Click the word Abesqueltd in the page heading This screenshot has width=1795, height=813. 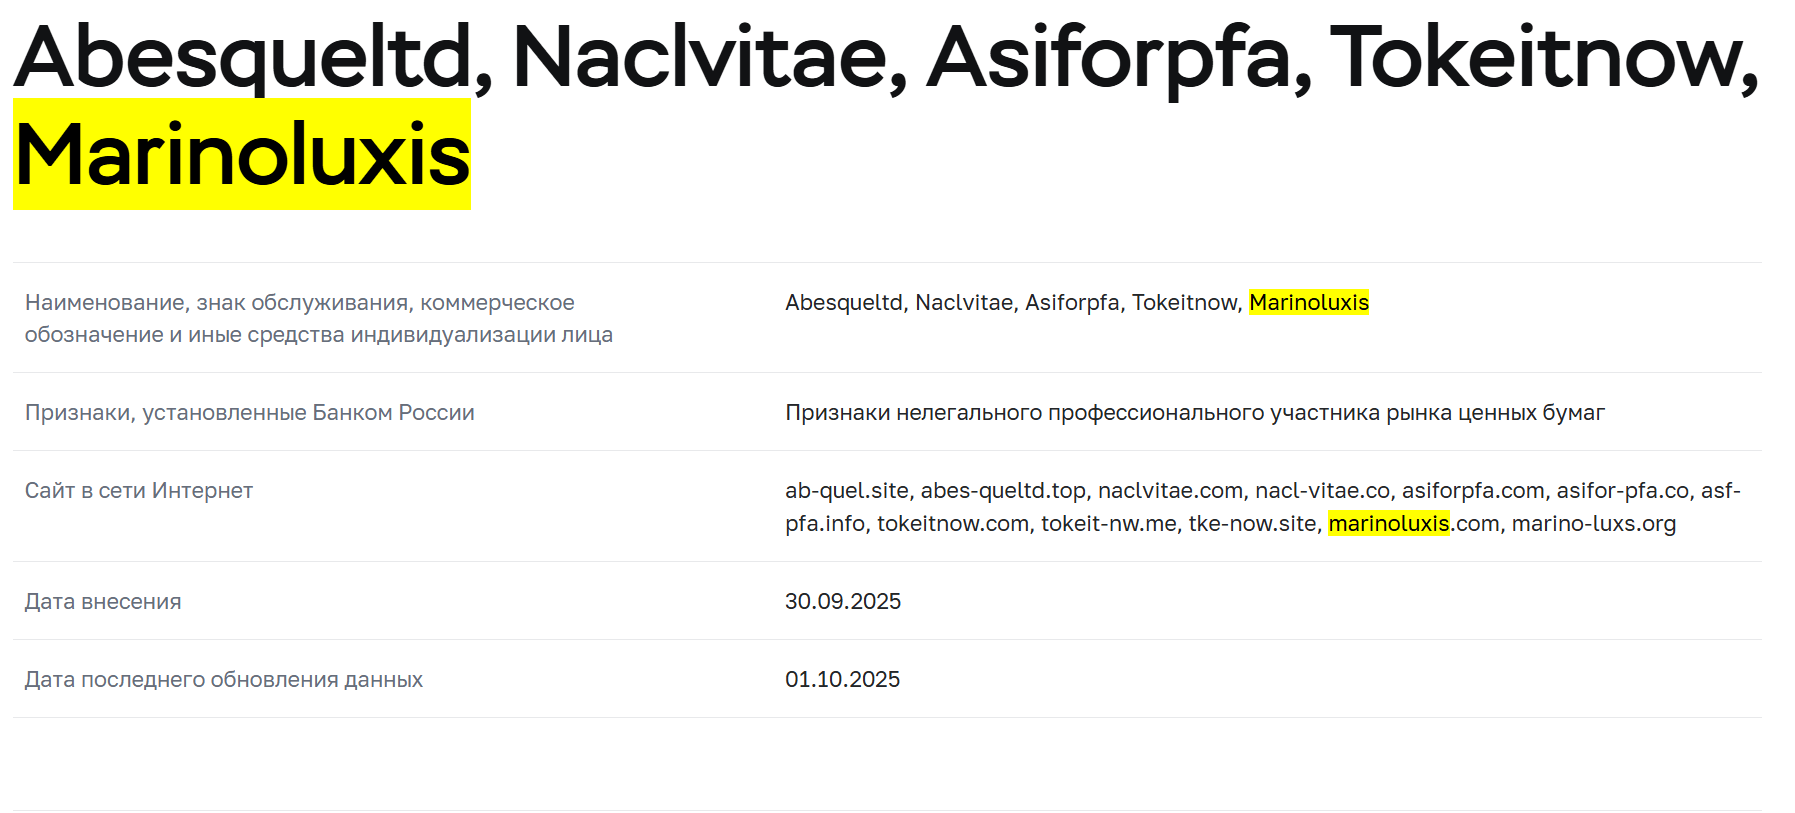243,58
